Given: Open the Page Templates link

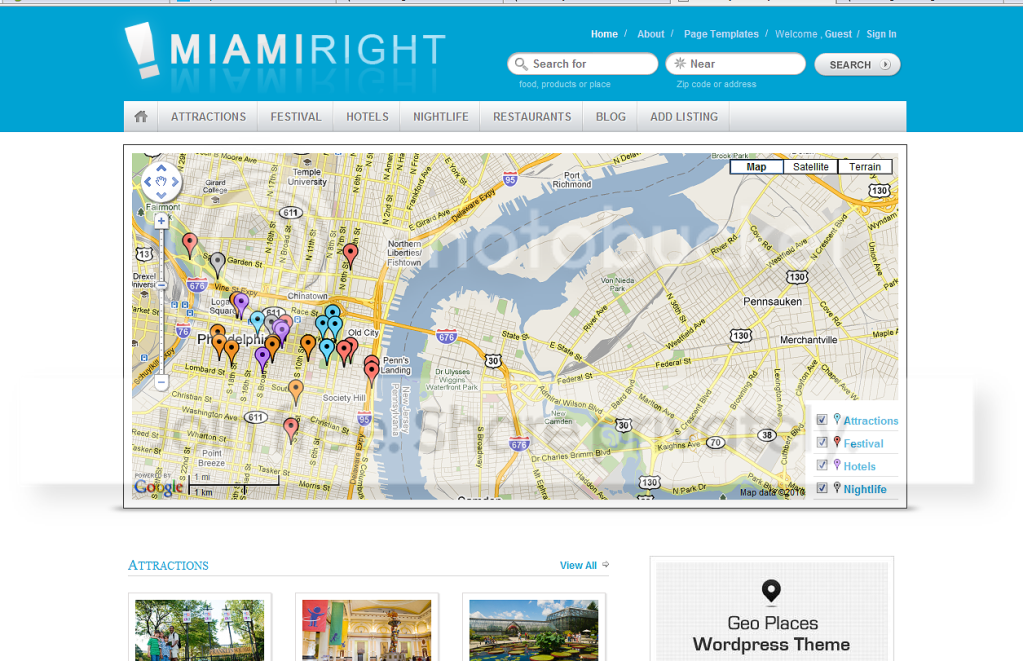Looking at the screenshot, I should 721,34.
